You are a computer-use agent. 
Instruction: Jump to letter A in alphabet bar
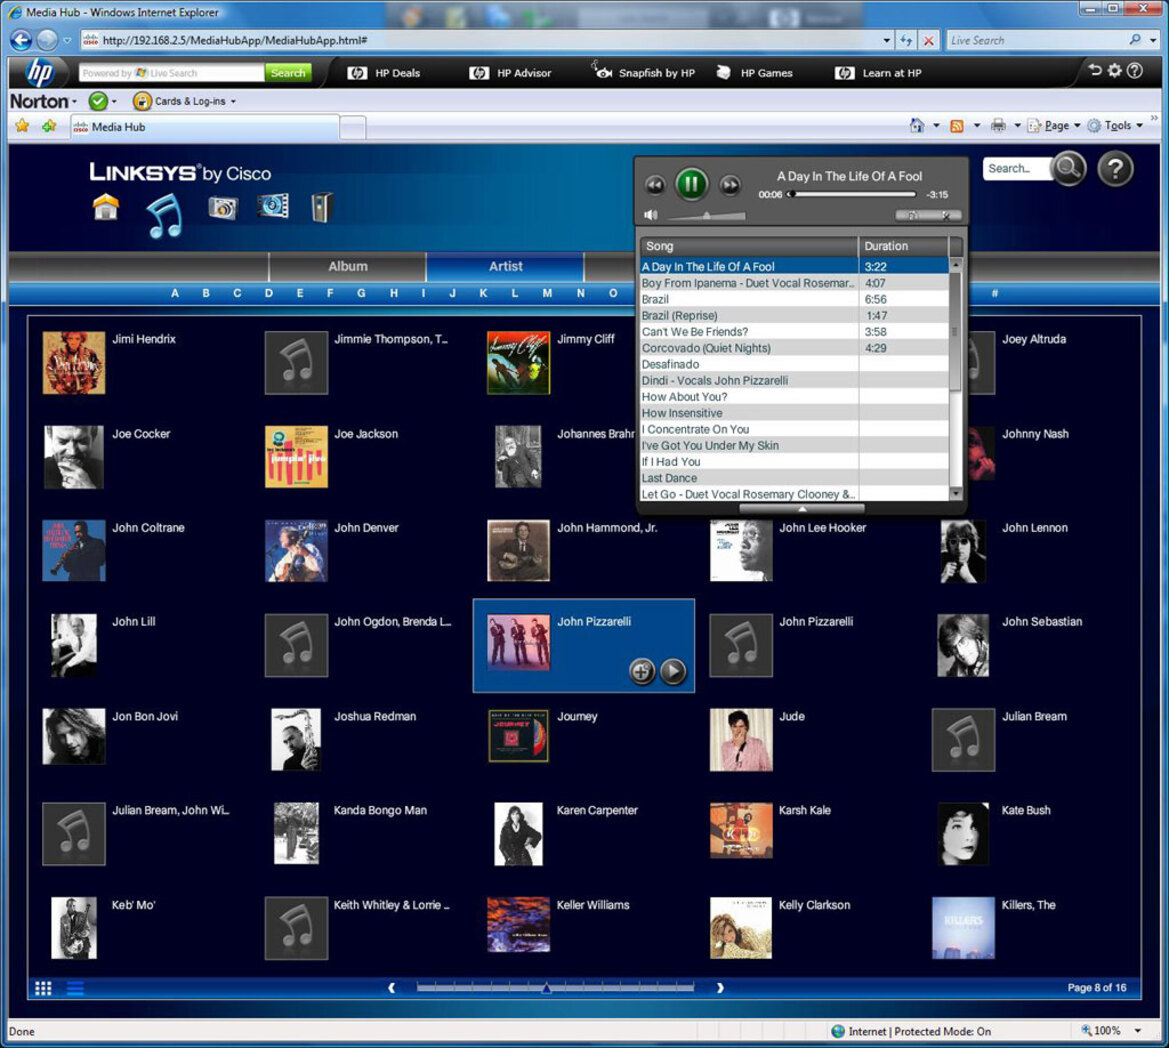(x=174, y=293)
